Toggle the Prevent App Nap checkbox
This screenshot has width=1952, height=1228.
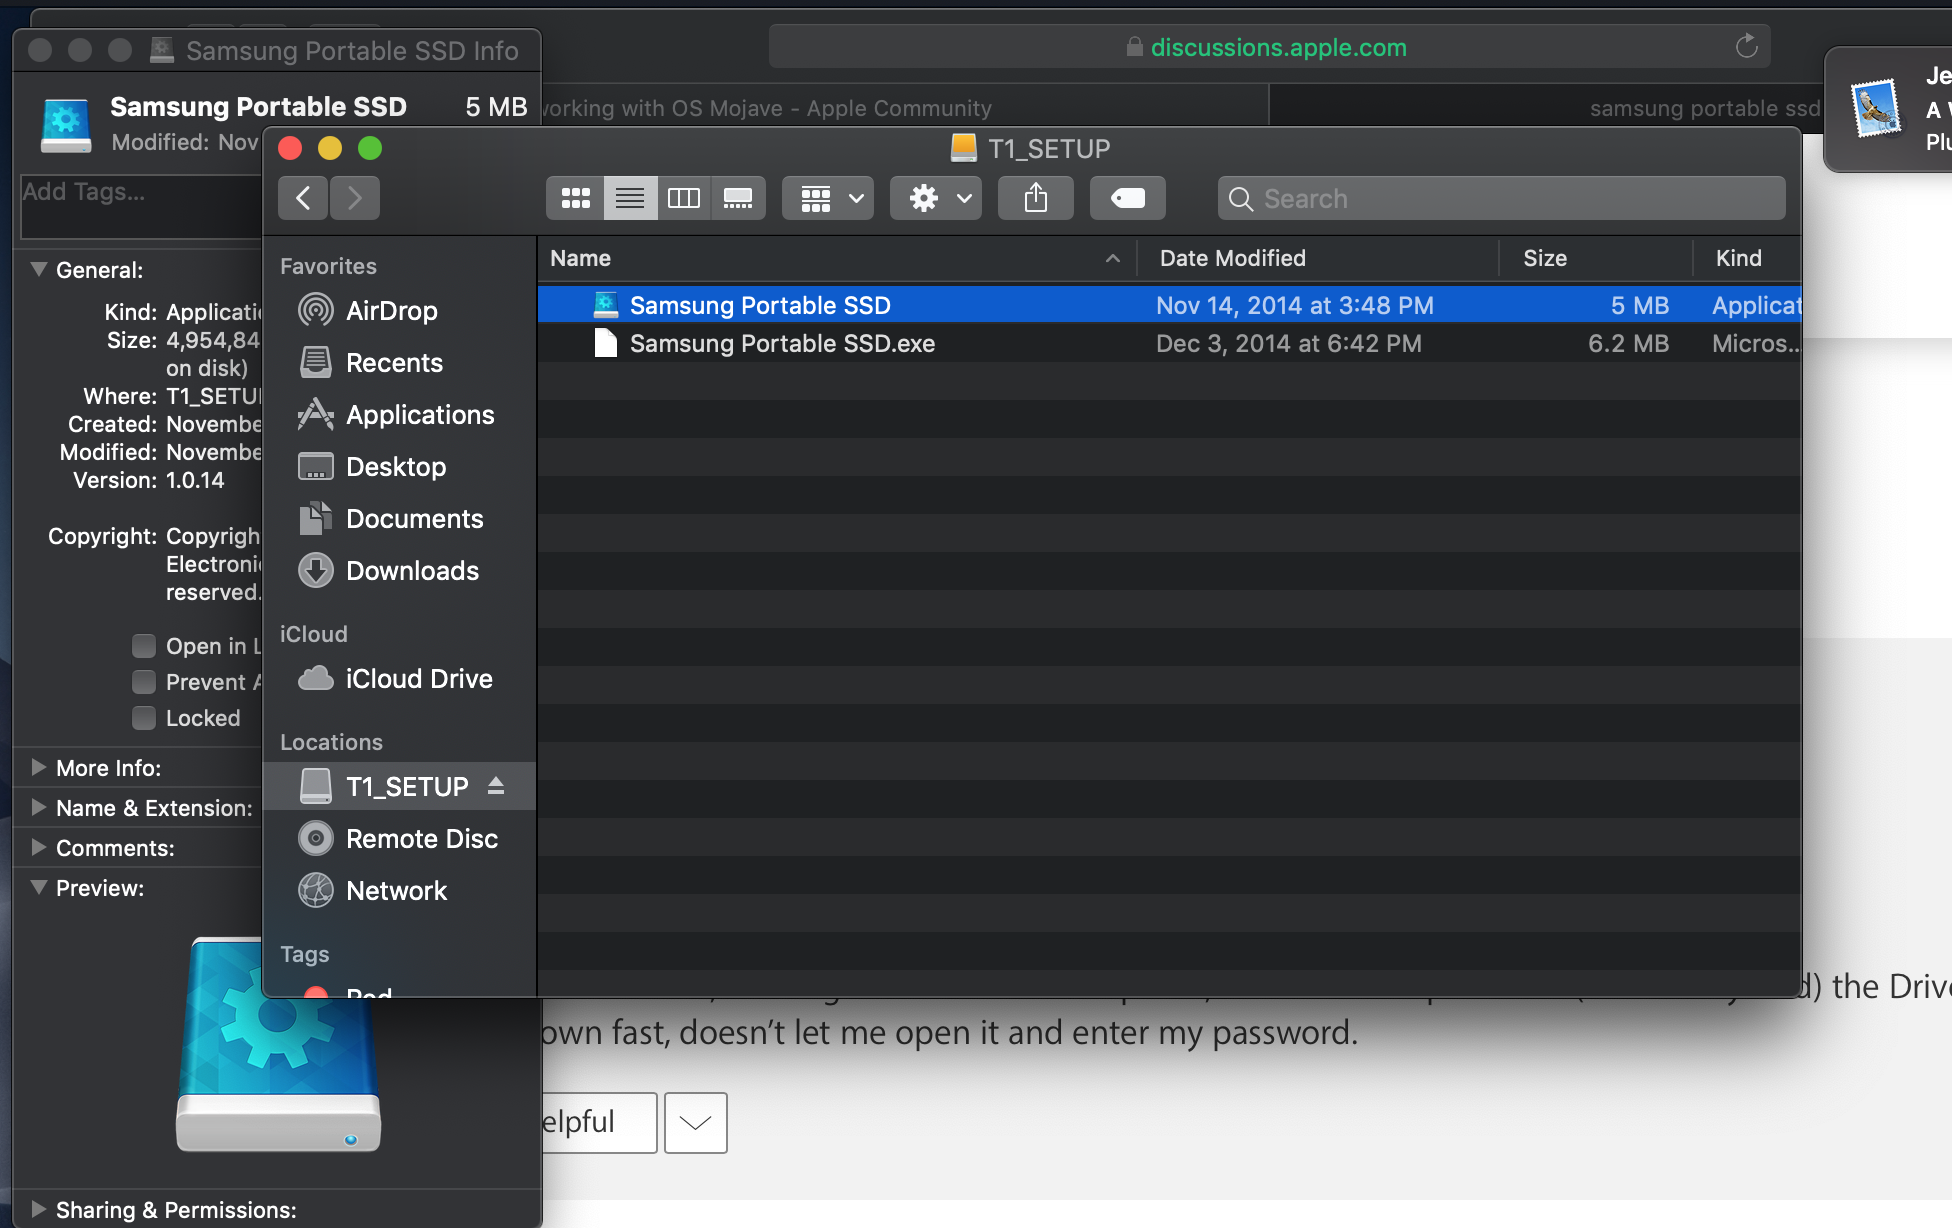[x=144, y=682]
